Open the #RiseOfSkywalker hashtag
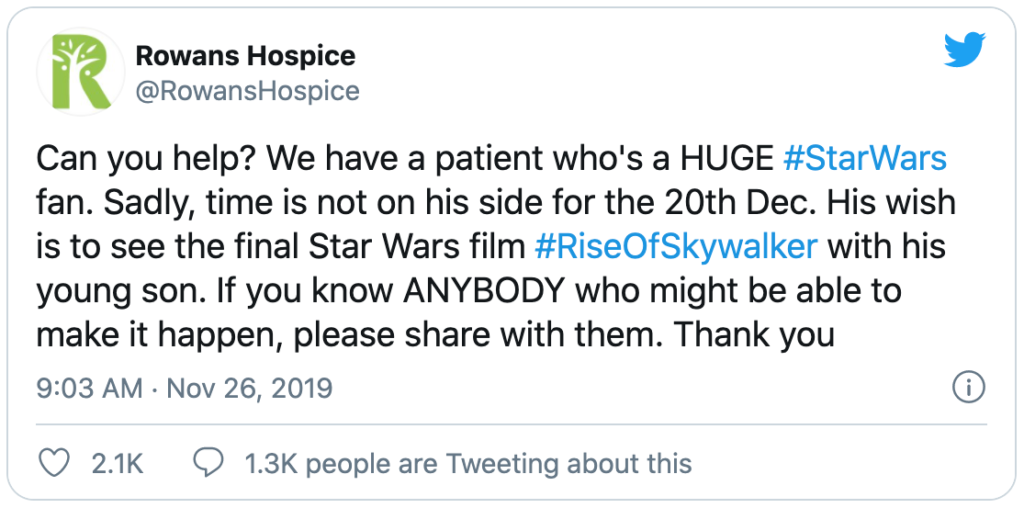 click(677, 247)
